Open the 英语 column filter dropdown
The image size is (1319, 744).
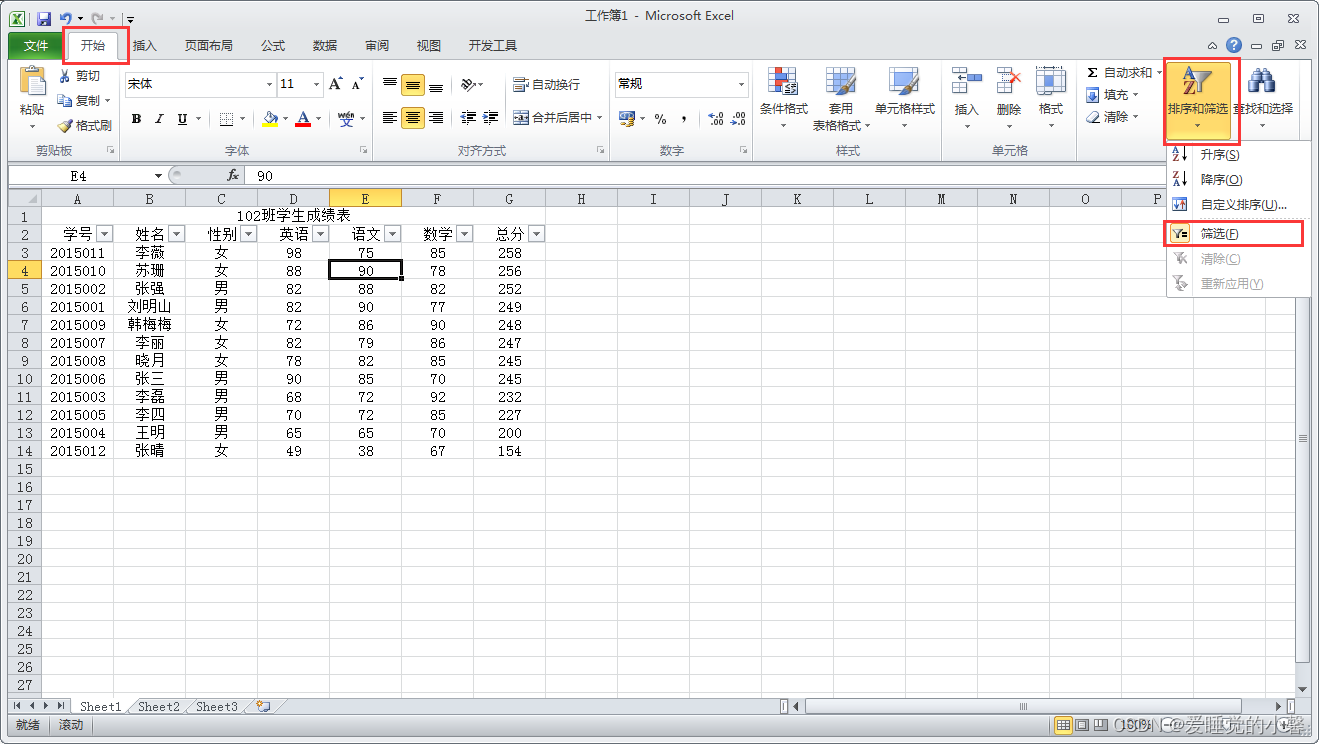point(321,234)
